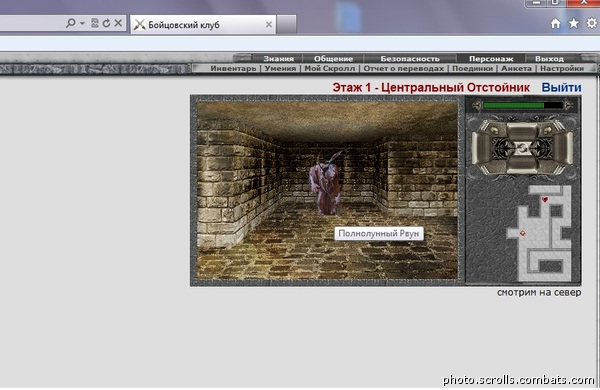600x390 pixels.
Task: Open browser tools gear icon
Action: click(x=592, y=23)
